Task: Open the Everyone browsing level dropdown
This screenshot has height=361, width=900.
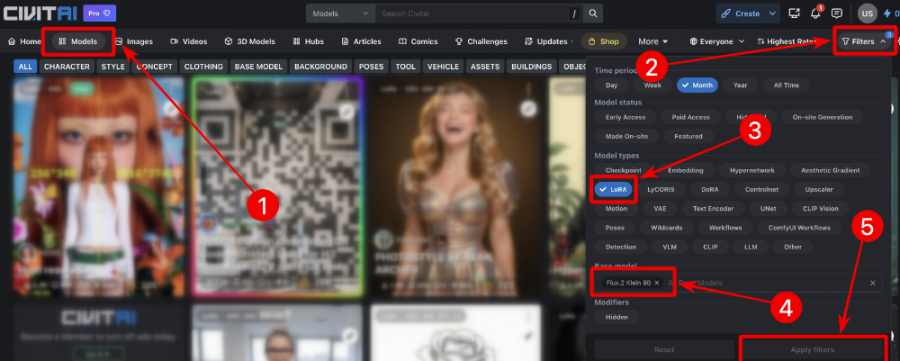Action: tap(717, 41)
